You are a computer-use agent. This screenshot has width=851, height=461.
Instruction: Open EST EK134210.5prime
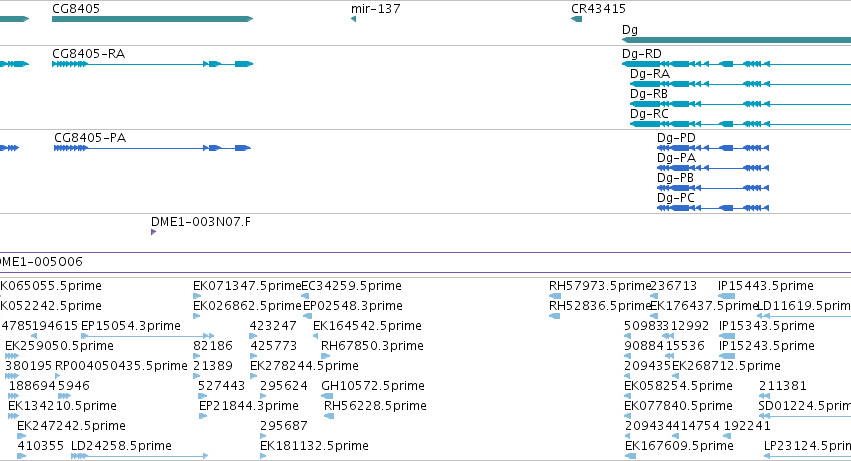(62, 406)
